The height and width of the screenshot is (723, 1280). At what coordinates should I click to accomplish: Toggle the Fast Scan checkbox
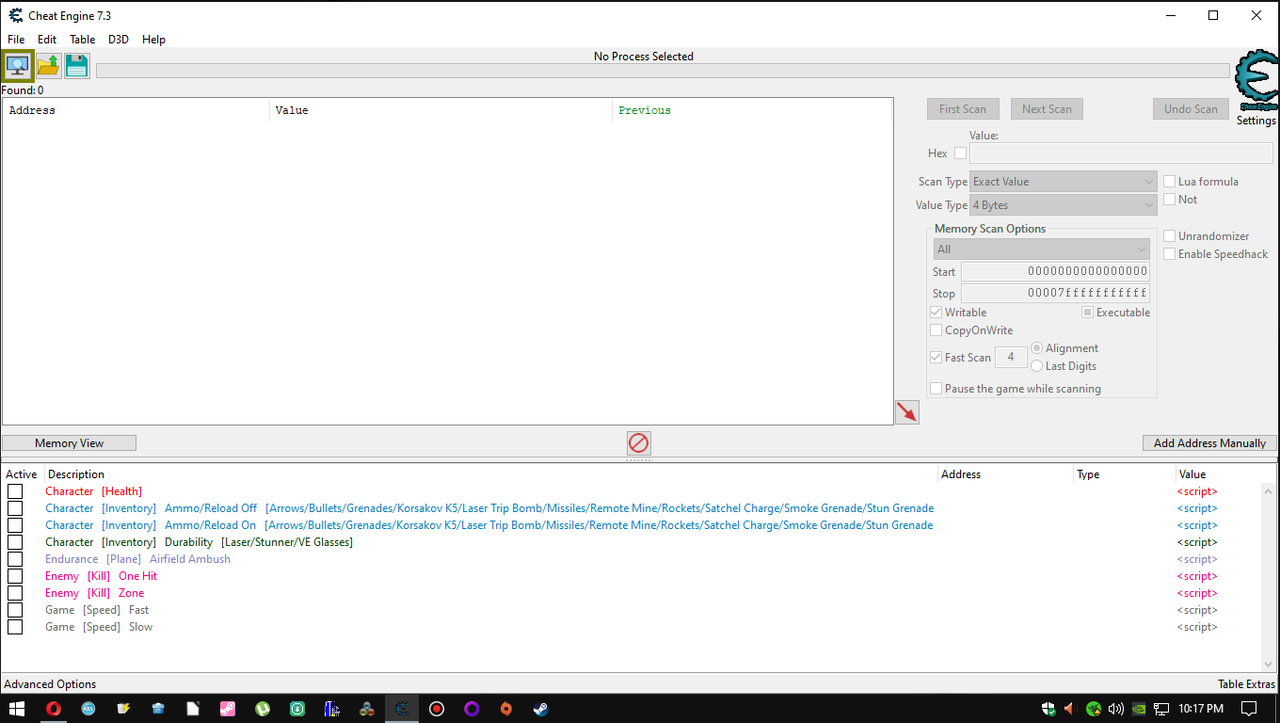tap(936, 357)
